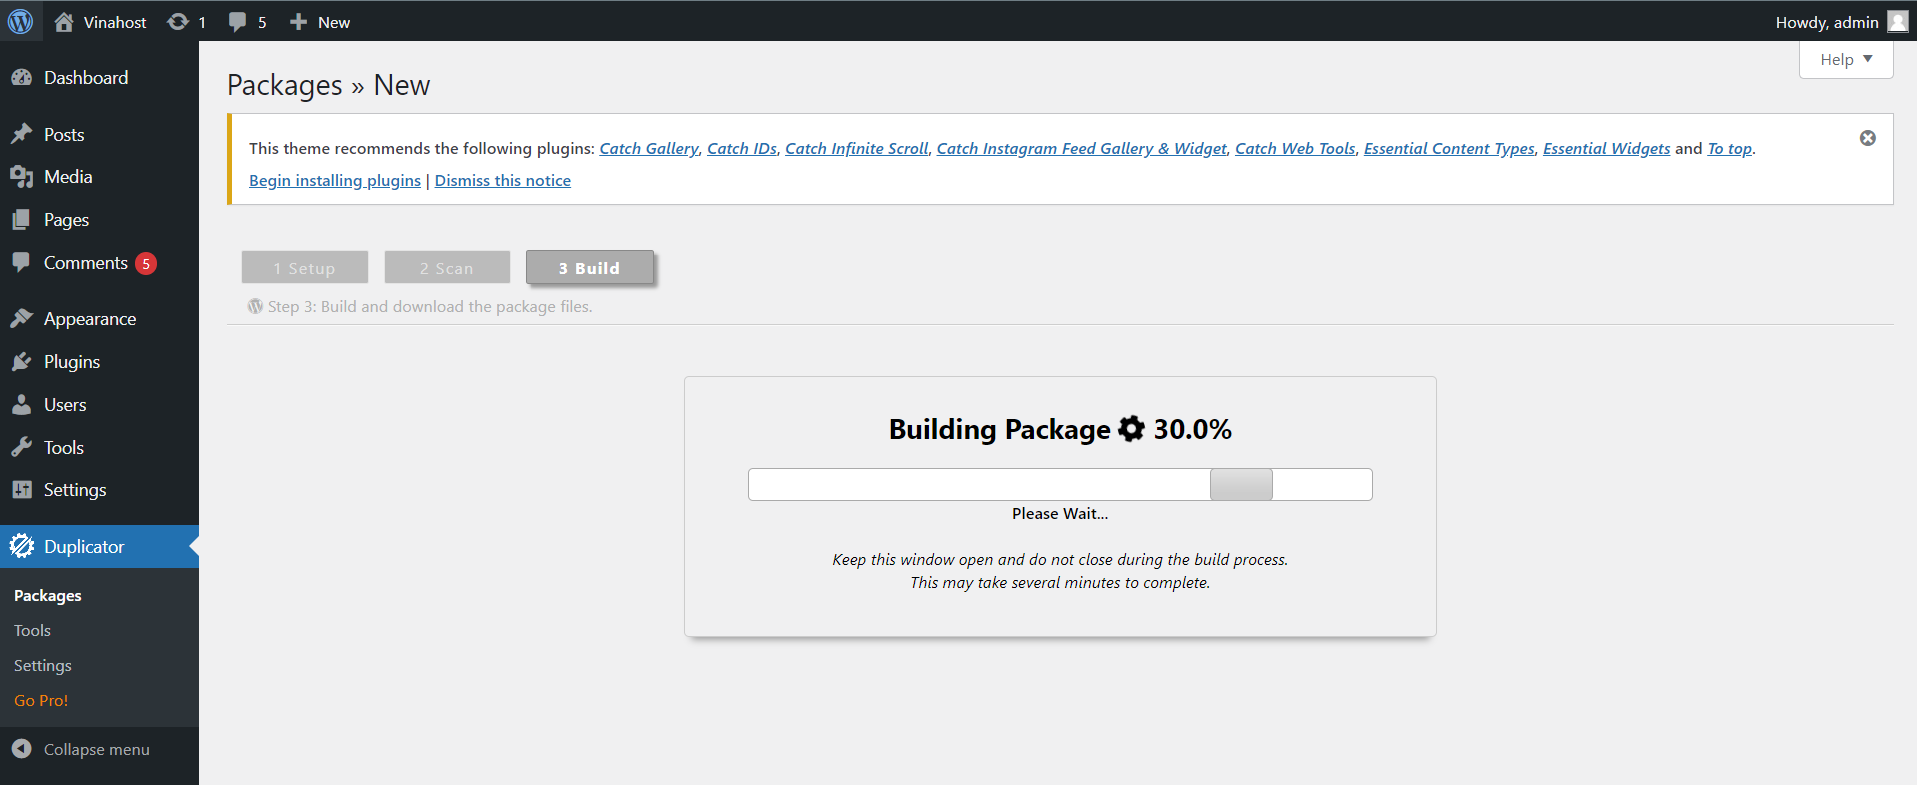Open the Plugins sidebar menu

pyautogui.click(x=71, y=362)
